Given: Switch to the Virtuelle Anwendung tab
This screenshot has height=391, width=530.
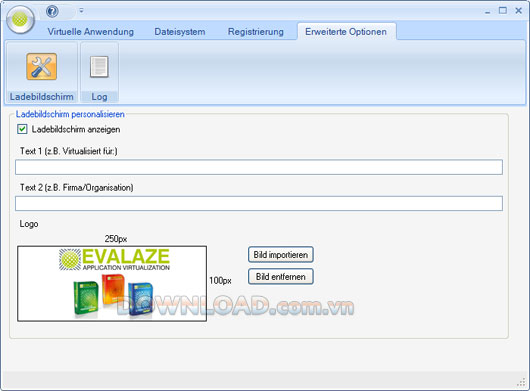Looking at the screenshot, I should pos(91,32).
